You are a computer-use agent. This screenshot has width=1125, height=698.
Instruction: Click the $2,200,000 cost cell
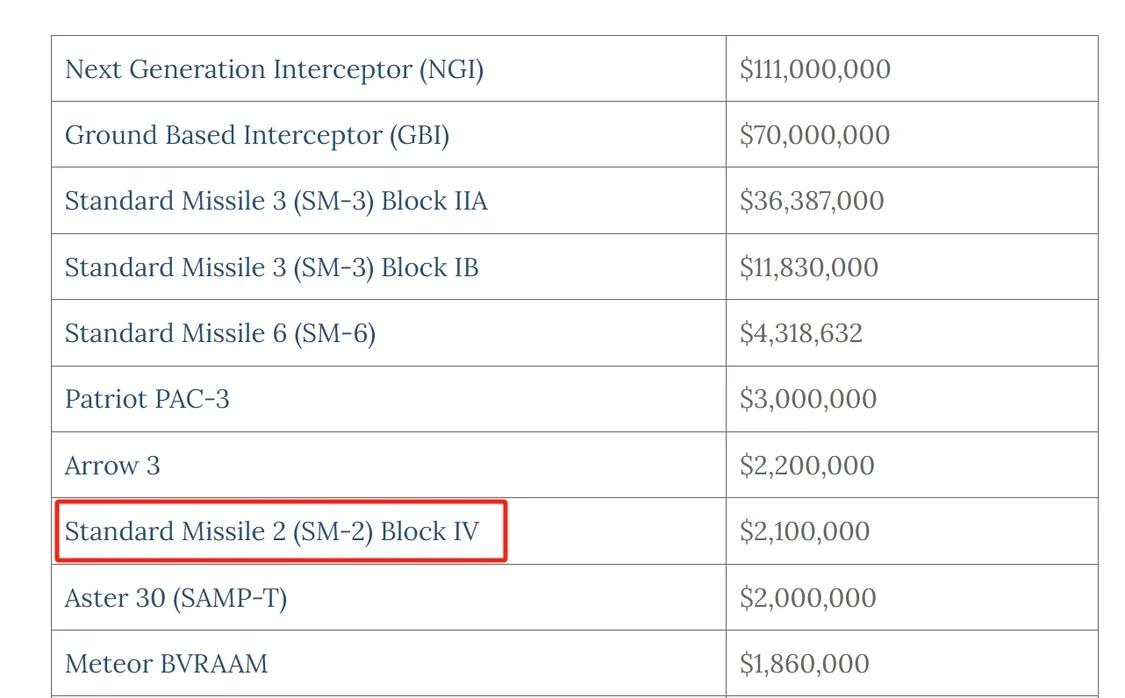pos(807,465)
